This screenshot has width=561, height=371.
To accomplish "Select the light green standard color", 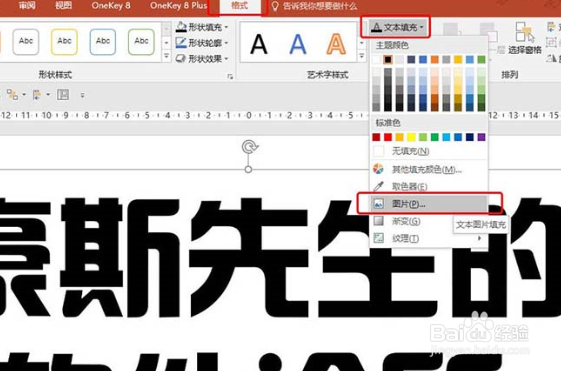I will coord(423,137).
